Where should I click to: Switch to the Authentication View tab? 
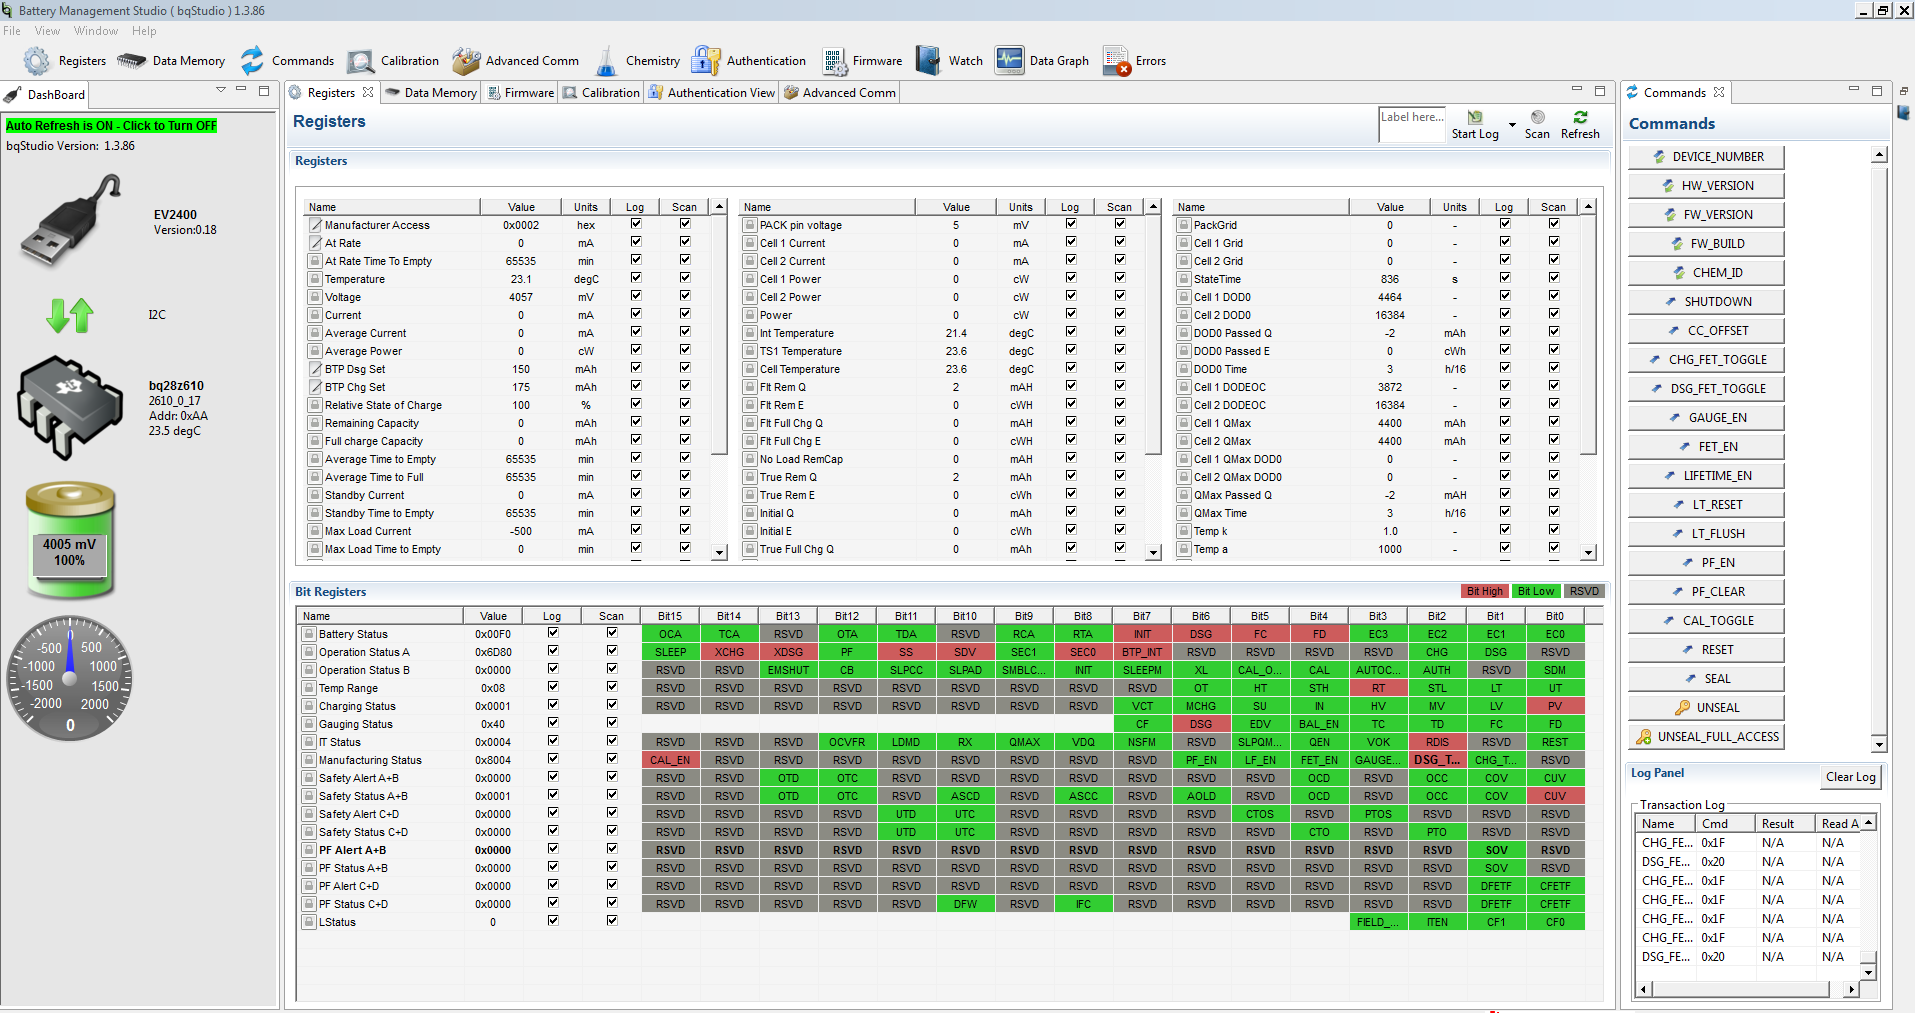pyautogui.click(x=712, y=93)
